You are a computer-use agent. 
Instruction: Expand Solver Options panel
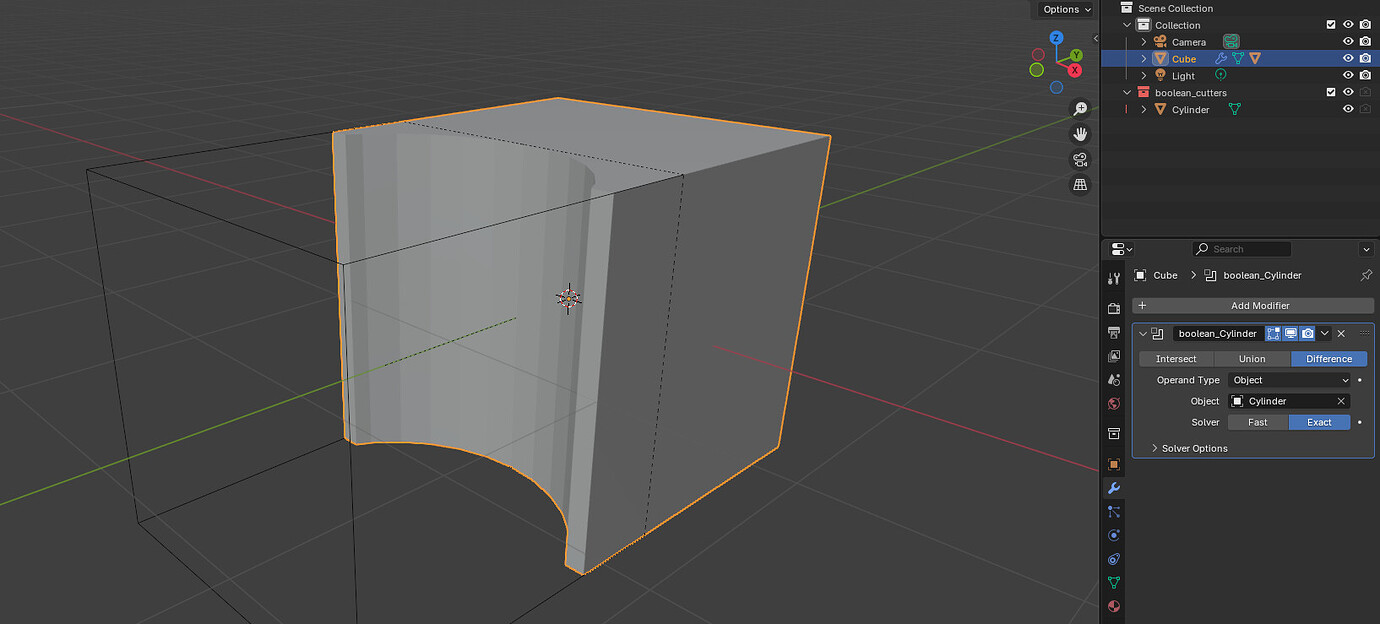pos(1189,448)
